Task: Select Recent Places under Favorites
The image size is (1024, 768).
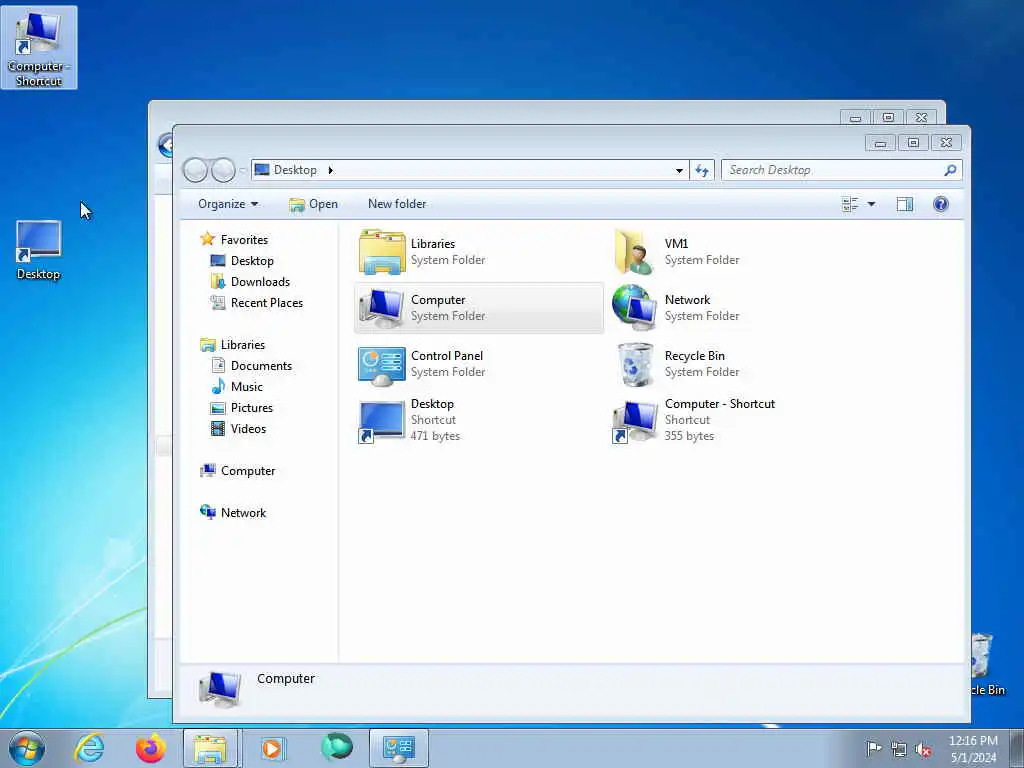Action: click(x=266, y=302)
